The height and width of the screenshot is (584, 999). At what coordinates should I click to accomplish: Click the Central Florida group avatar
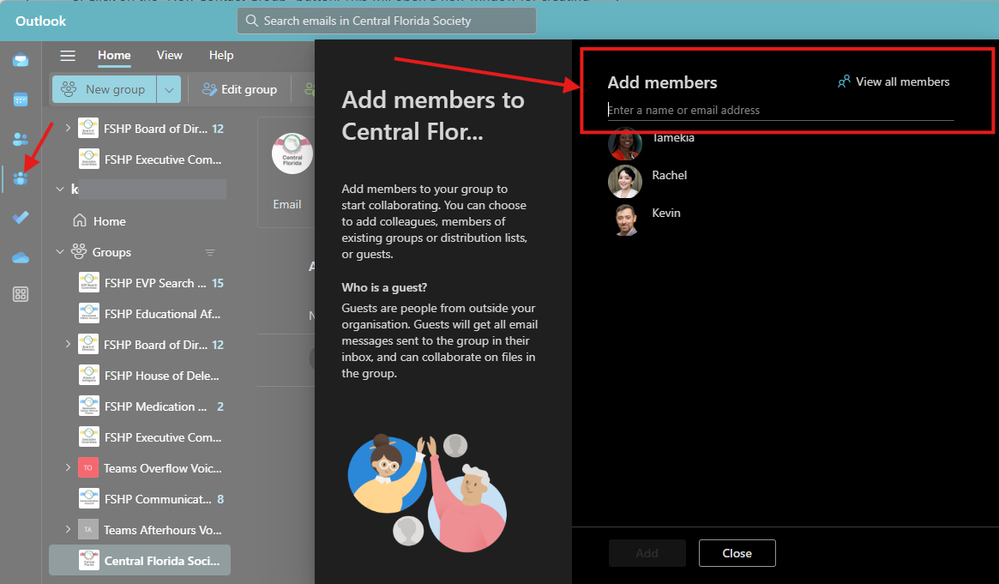click(x=292, y=153)
